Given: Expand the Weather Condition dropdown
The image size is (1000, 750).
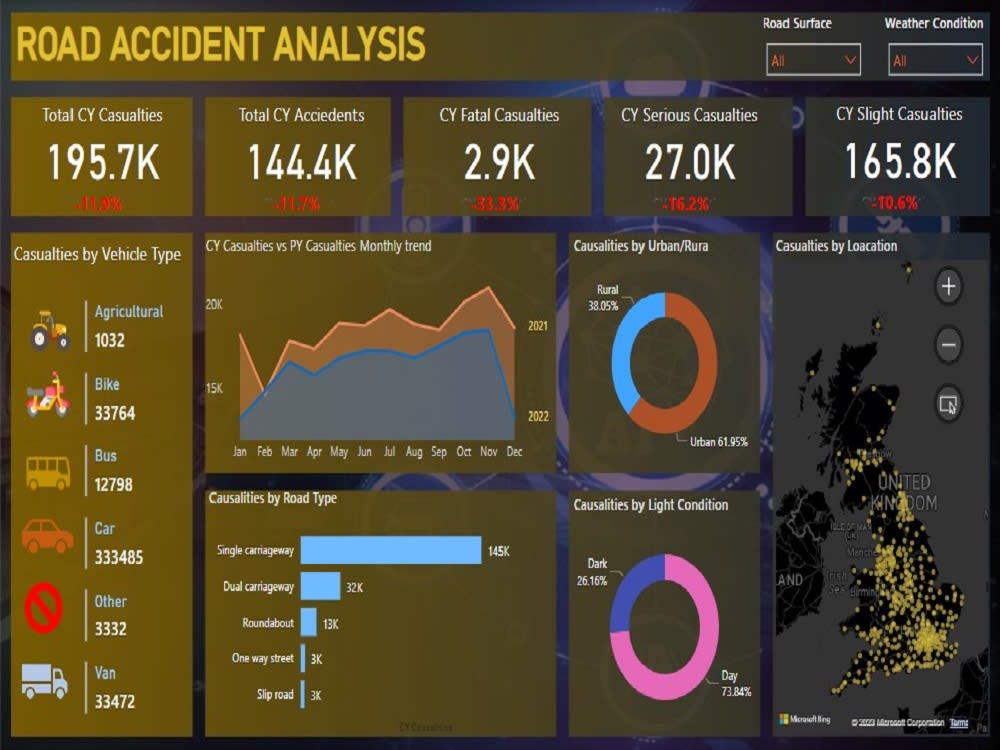Looking at the screenshot, I should 934,59.
